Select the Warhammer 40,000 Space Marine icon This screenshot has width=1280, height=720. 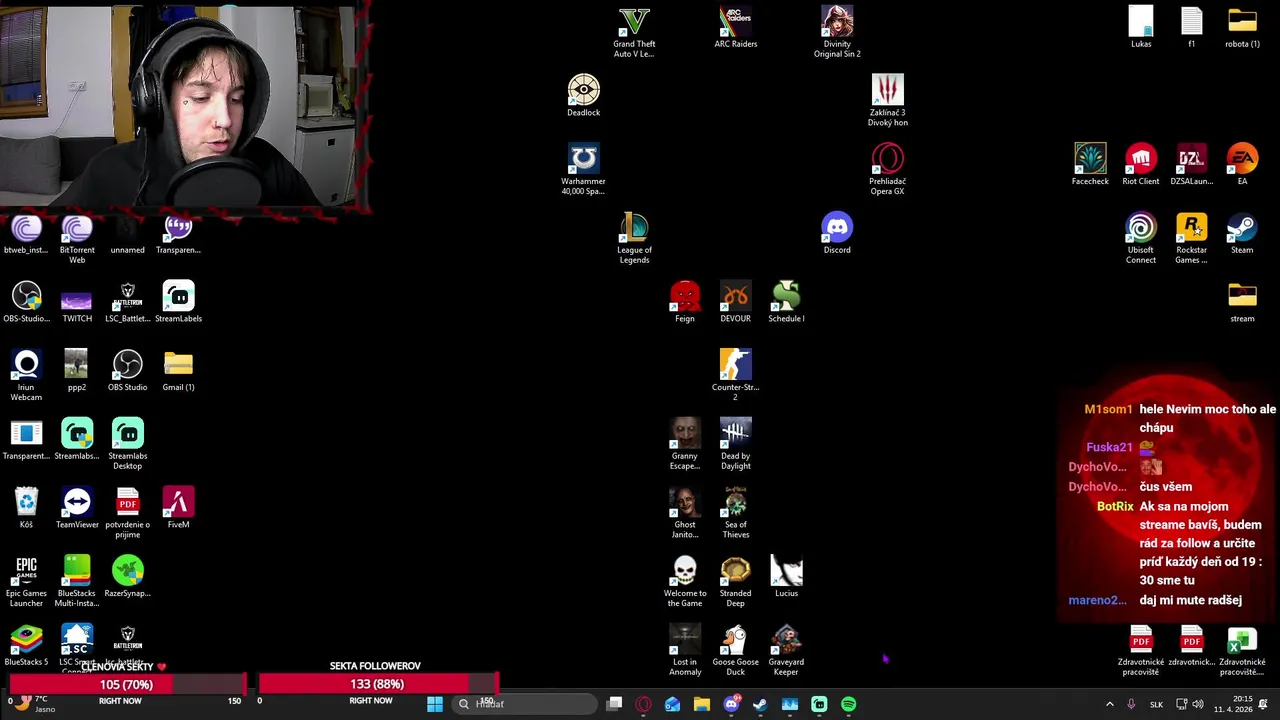pos(583,169)
